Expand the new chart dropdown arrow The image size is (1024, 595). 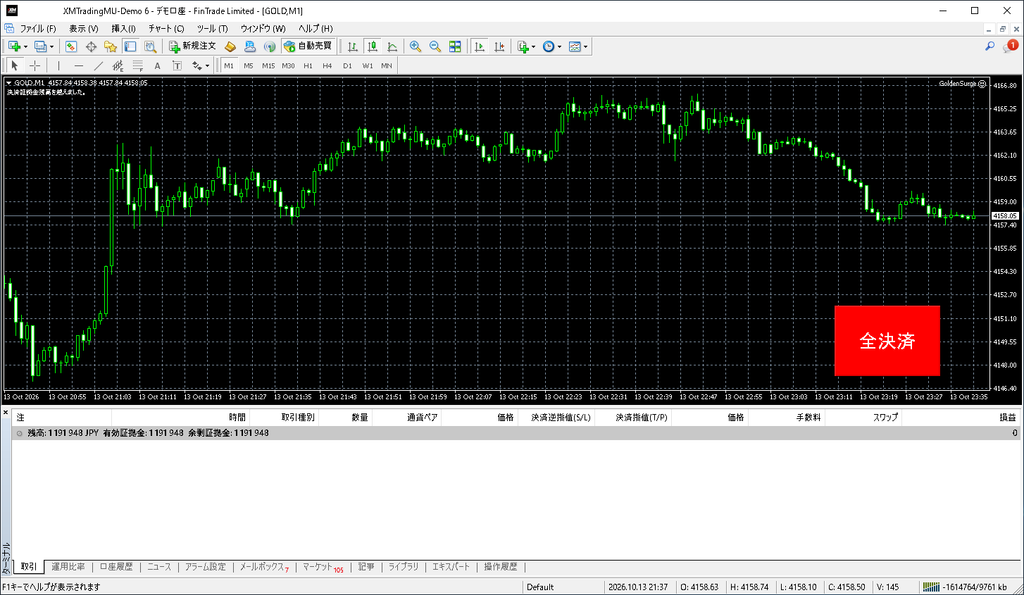click(25, 47)
